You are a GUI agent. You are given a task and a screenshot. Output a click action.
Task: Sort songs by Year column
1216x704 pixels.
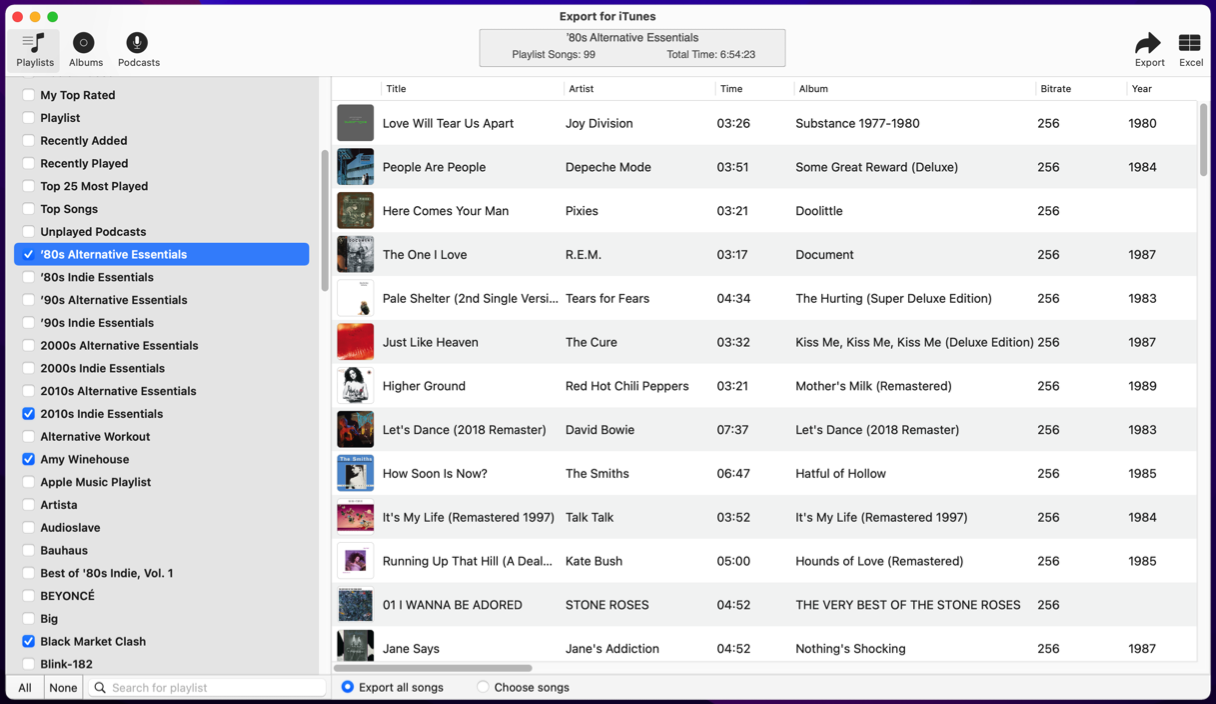pyautogui.click(x=1141, y=89)
